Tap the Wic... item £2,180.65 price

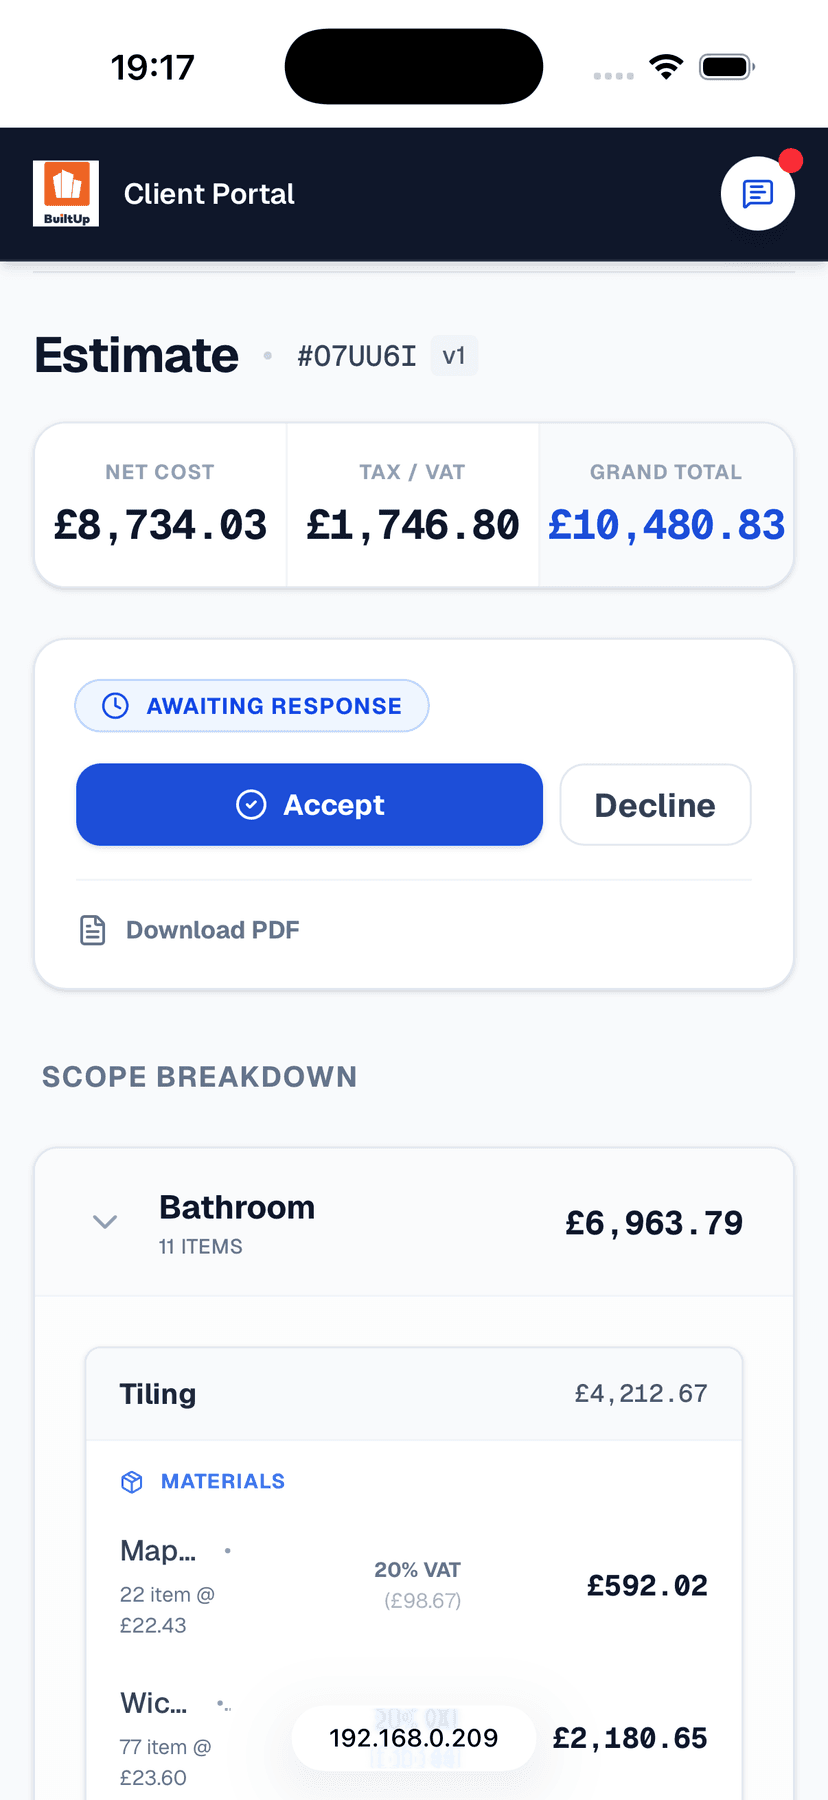[630, 1738]
